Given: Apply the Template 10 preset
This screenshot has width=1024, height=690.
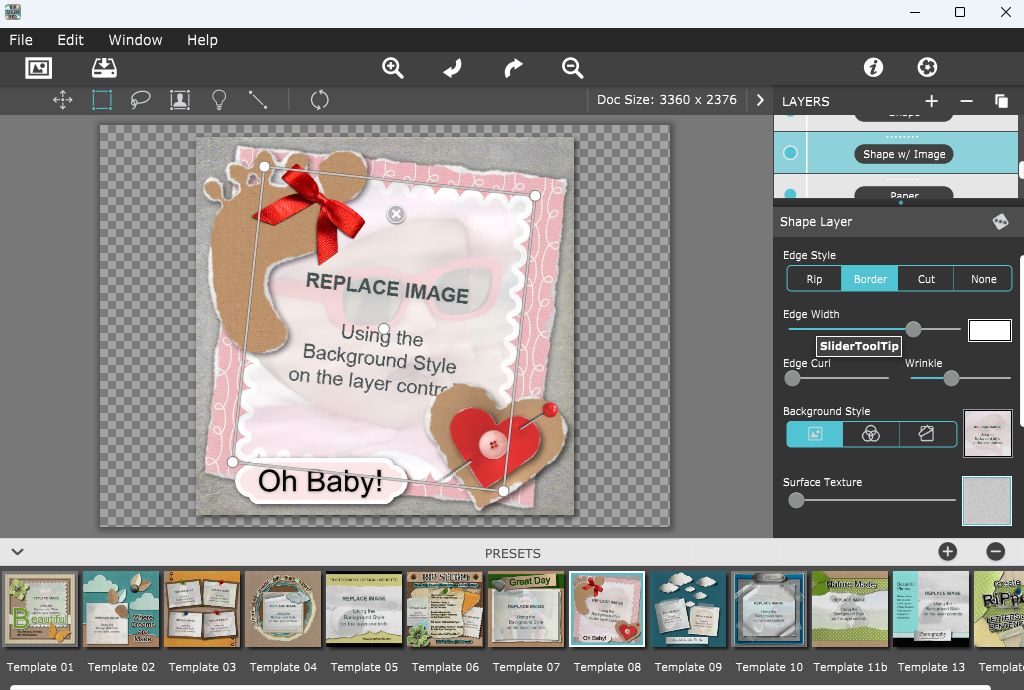Looking at the screenshot, I should tap(769, 610).
